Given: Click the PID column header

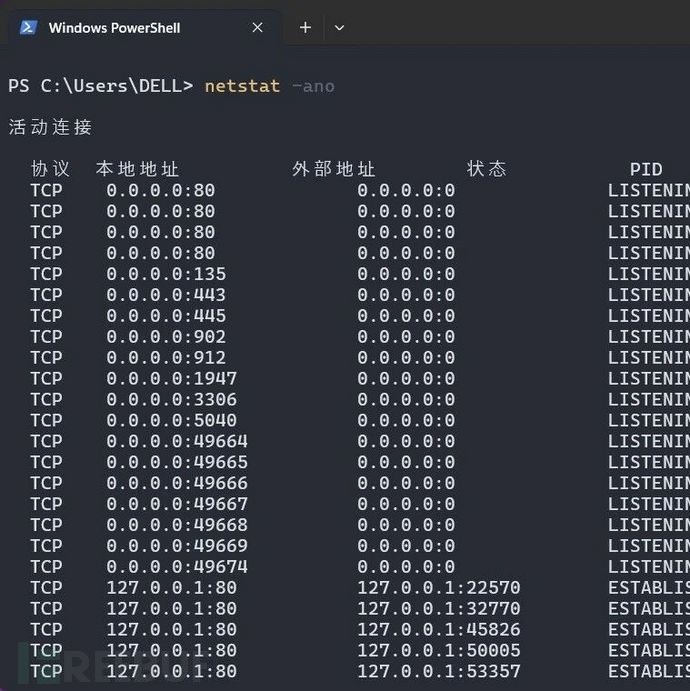Looking at the screenshot, I should tap(646, 170).
